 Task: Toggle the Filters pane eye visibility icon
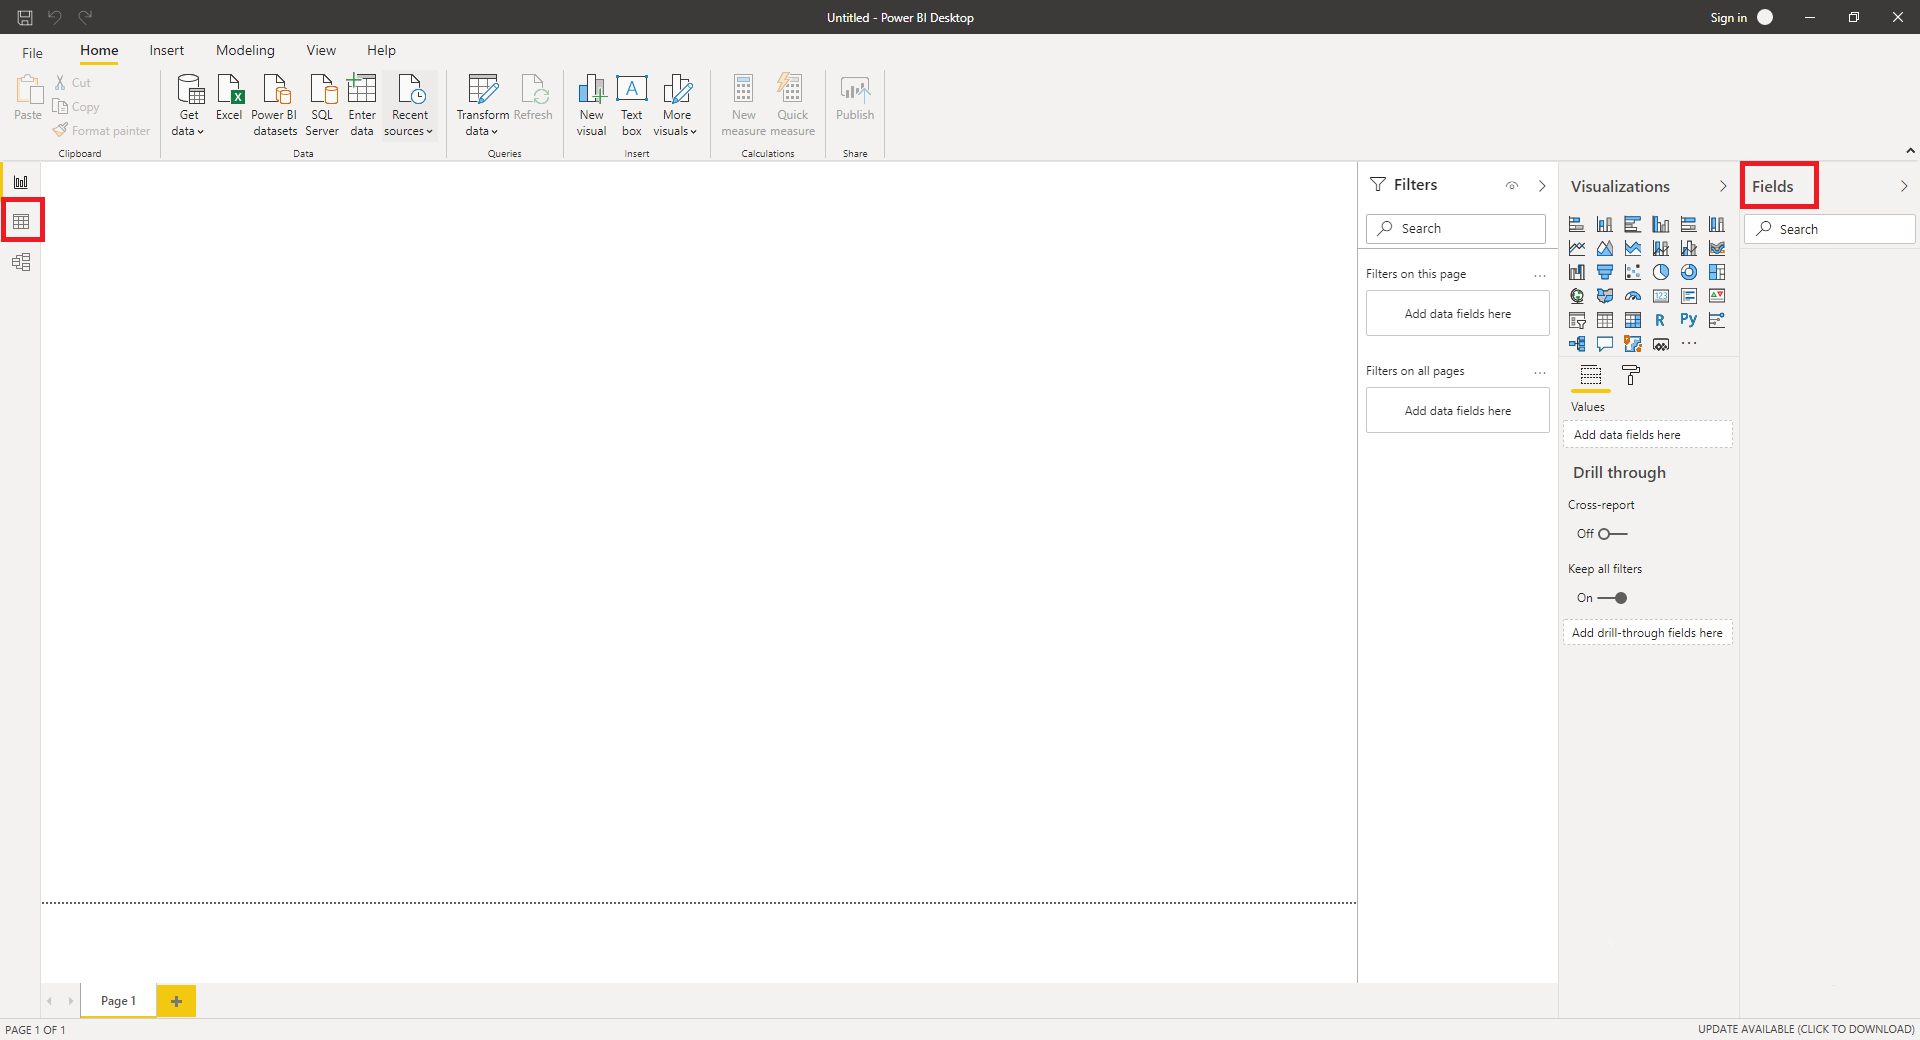tap(1512, 186)
